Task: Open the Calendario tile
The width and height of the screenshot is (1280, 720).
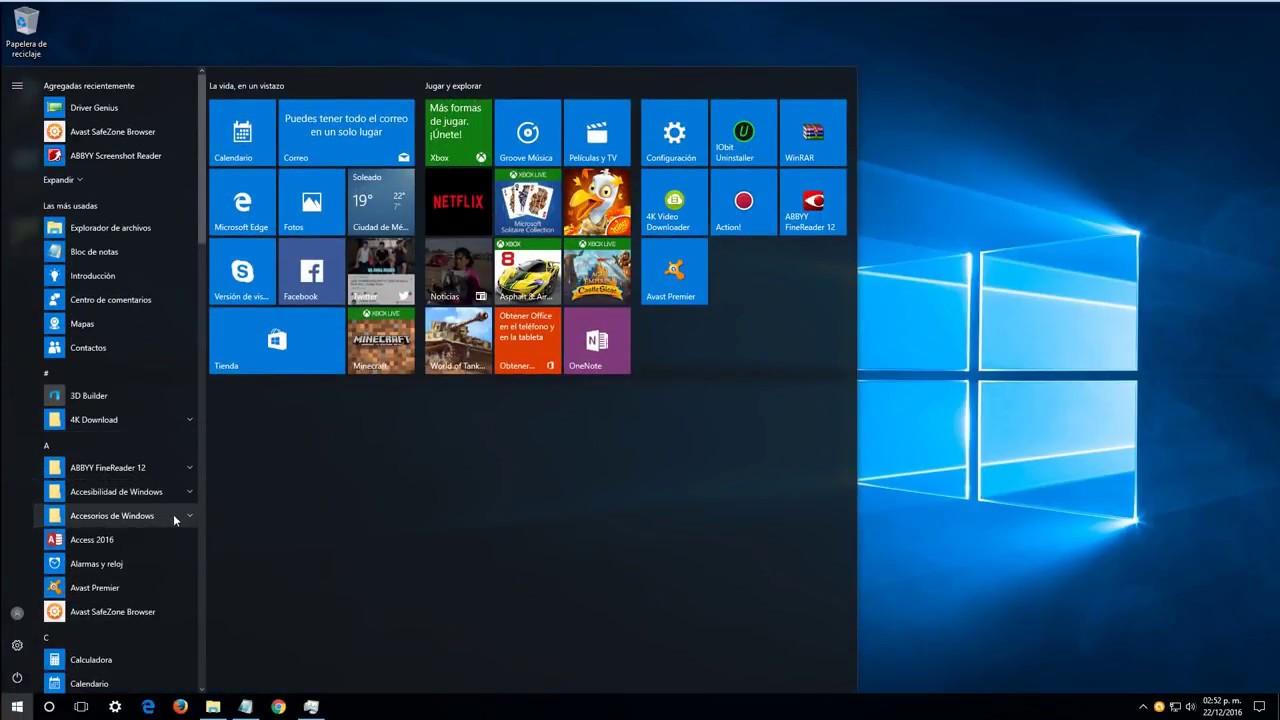Action: click(x=242, y=132)
